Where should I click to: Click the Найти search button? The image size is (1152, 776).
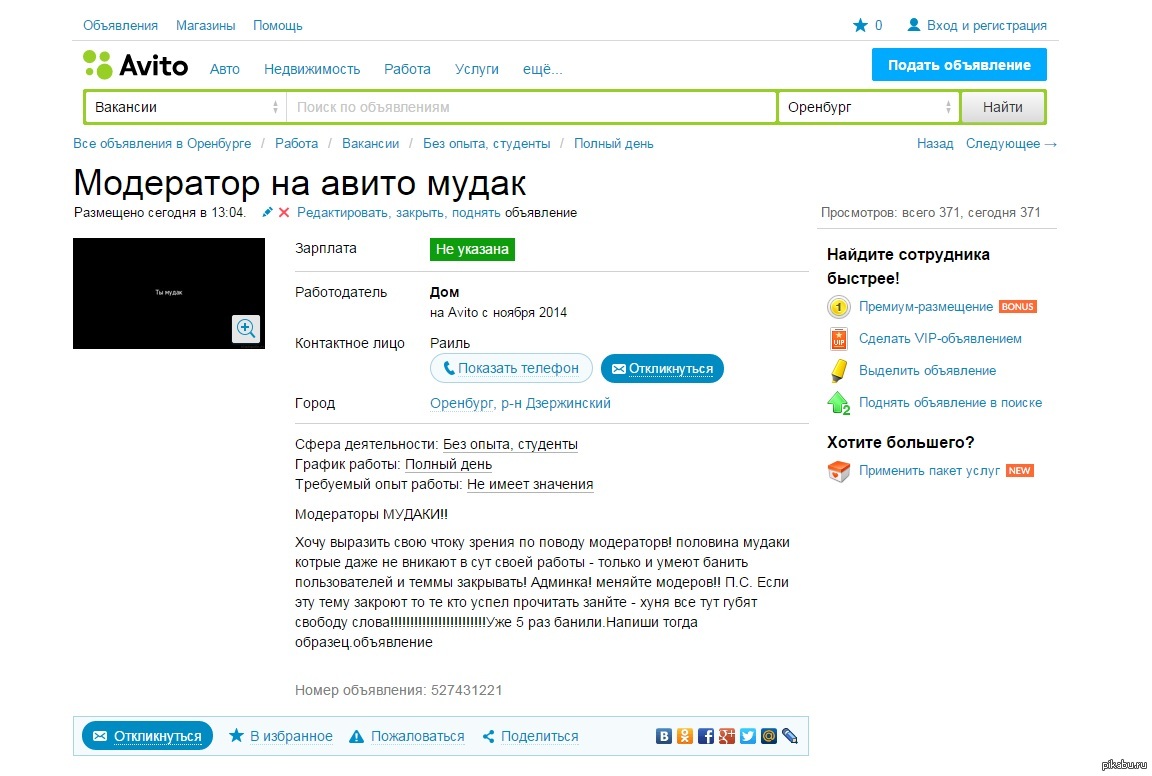[1003, 107]
